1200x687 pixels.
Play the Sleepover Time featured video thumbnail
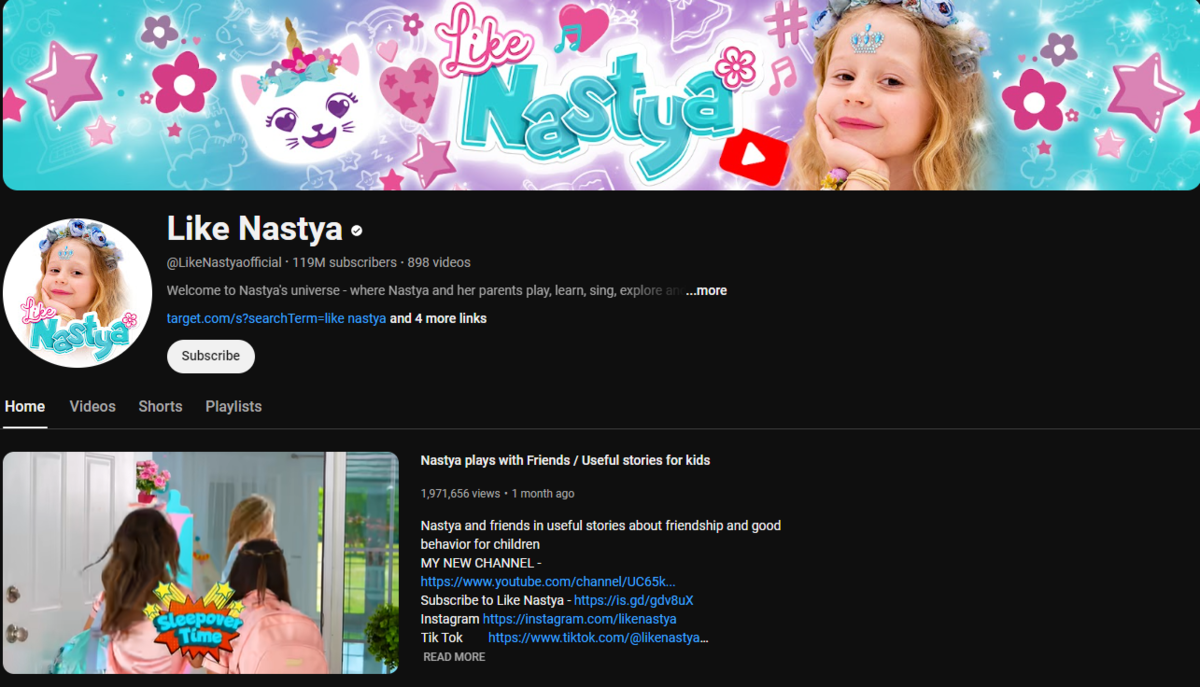click(x=201, y=563)
